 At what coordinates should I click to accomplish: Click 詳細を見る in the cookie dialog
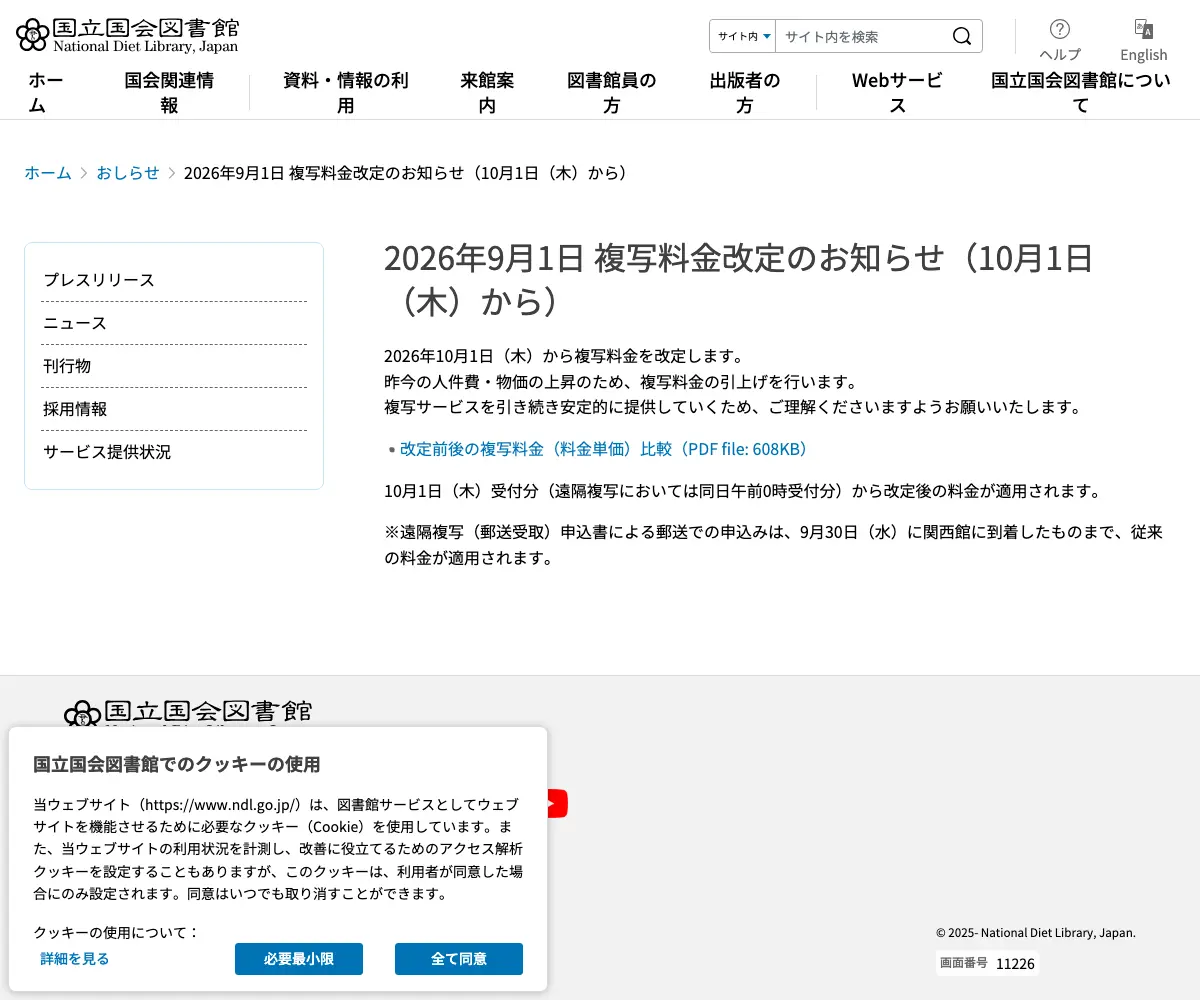[x=75, y=959]
